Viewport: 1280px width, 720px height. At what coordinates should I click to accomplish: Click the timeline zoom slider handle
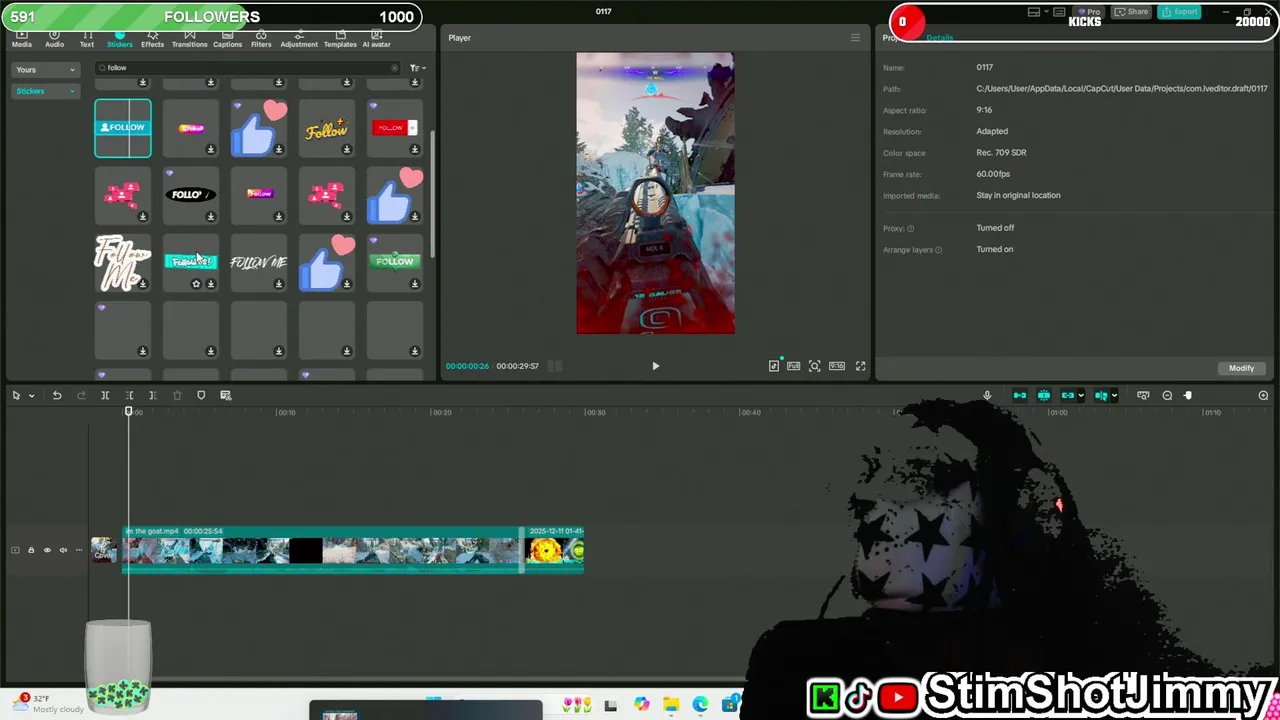click(1188, 396)
